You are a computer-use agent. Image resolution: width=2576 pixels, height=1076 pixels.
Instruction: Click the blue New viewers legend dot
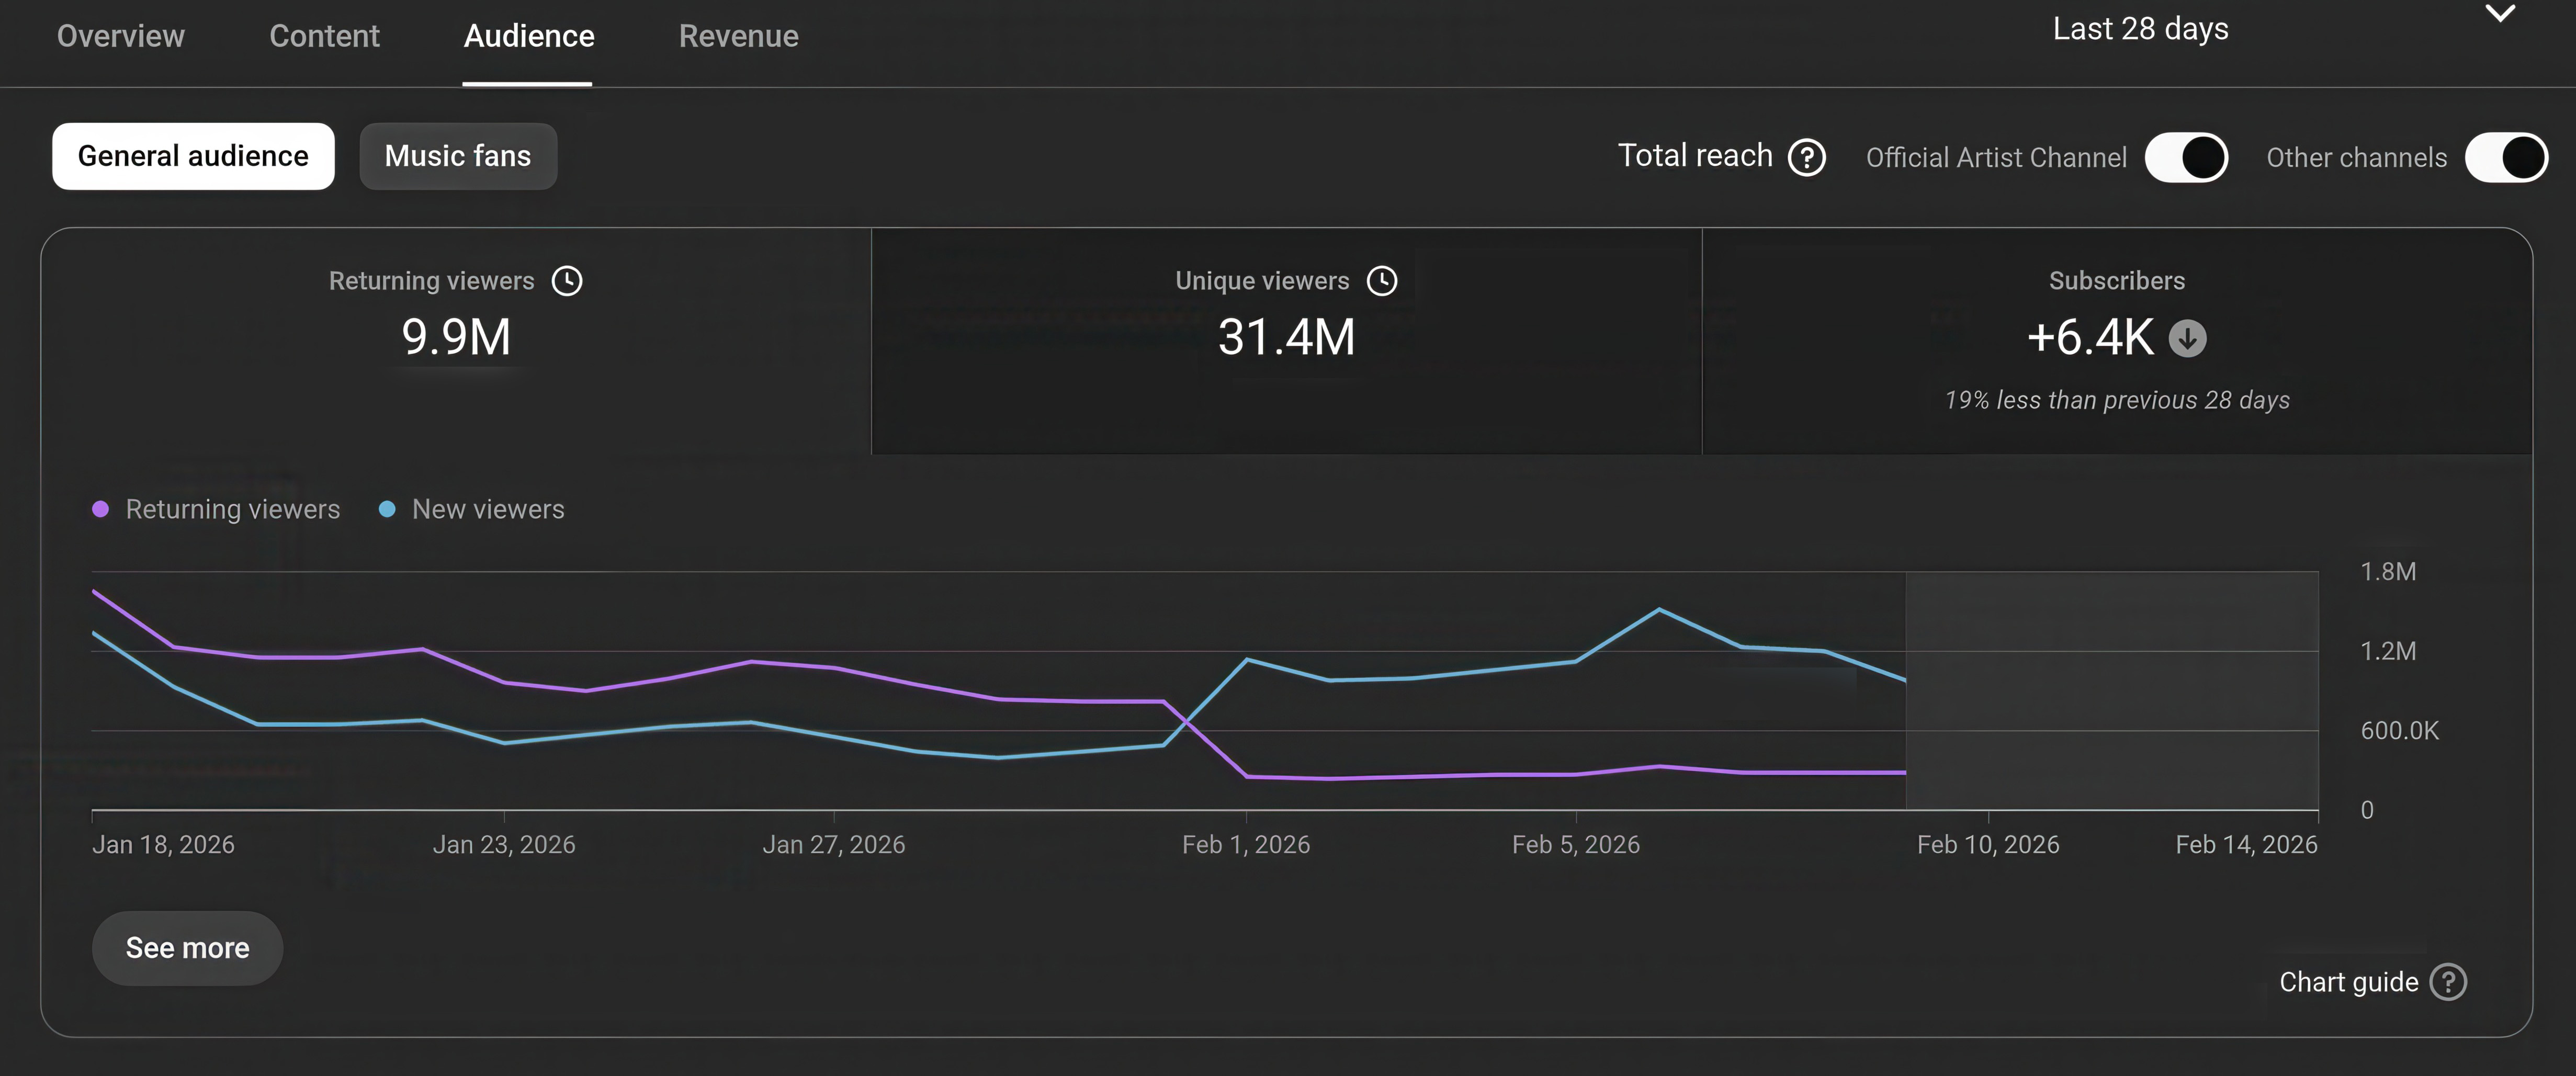click(387, 509)
